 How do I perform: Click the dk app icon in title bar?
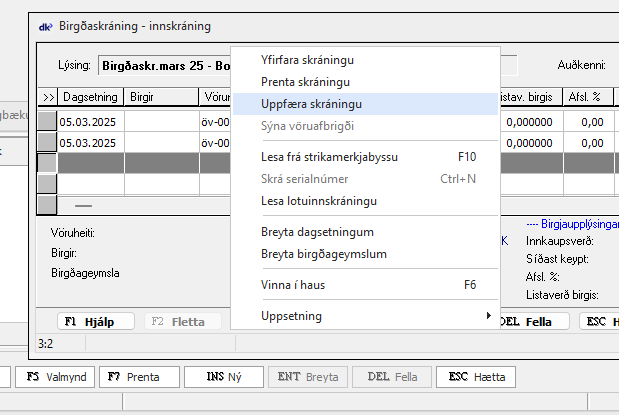point(45,25)
